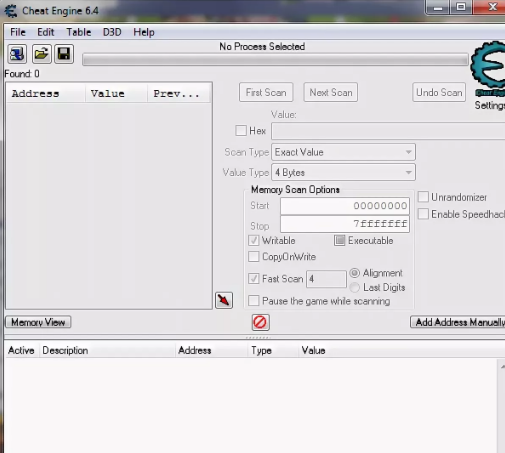Image resolution: width=505 pixels, height=453 pixels.
Task: Click the address table Address column header
Action: [x=212, y=350]
